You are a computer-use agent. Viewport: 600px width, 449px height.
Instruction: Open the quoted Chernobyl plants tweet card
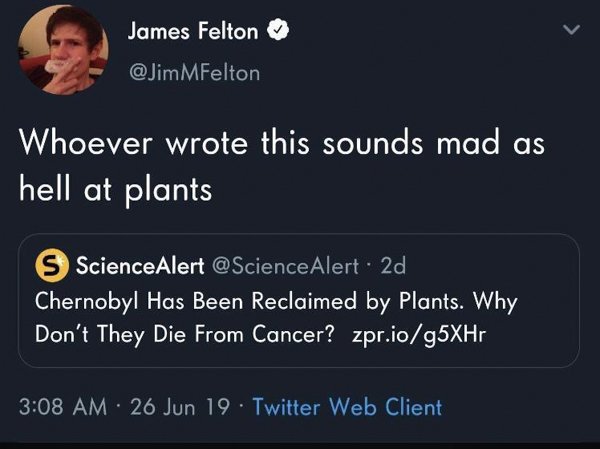click(299, 300)
